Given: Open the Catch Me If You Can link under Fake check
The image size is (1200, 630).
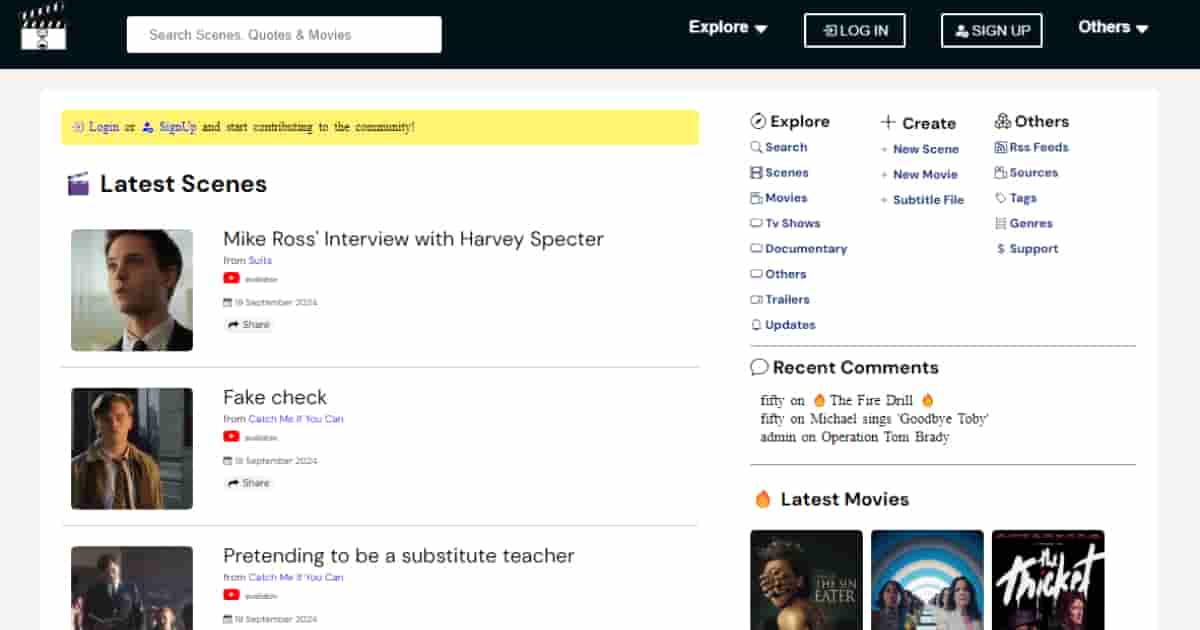Looking at the screenshot, I should coord(295,419).
